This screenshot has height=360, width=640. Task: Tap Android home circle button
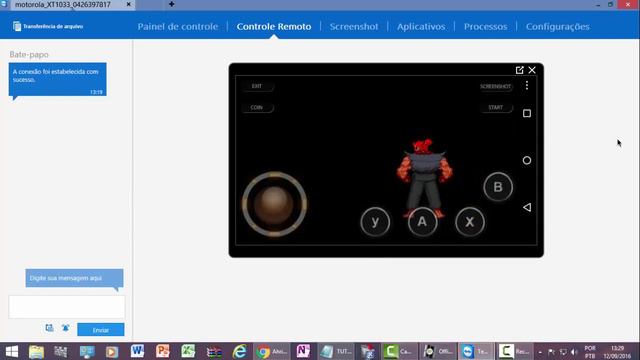527,160
